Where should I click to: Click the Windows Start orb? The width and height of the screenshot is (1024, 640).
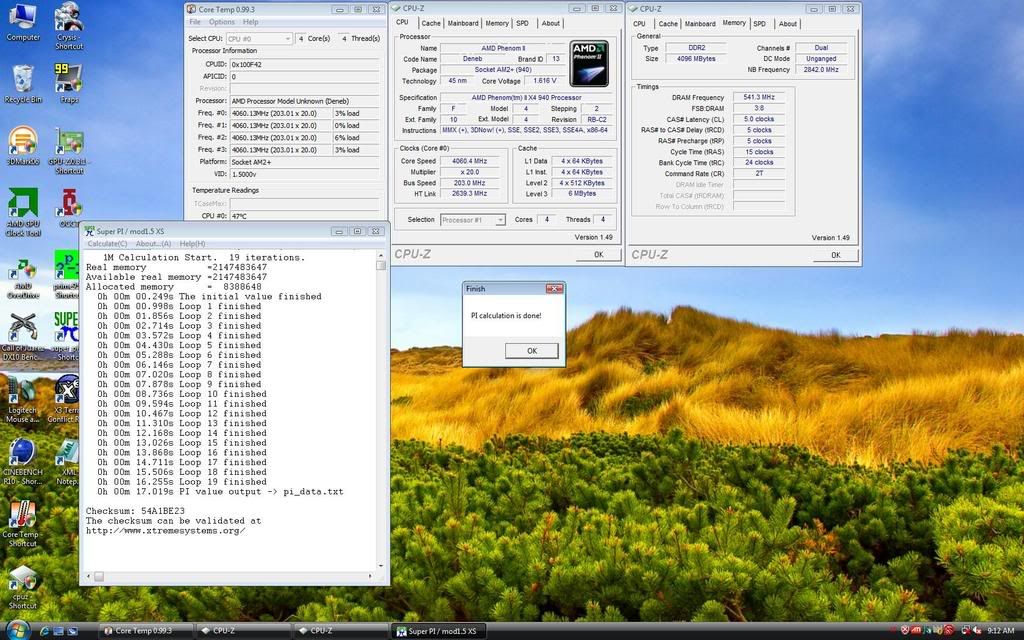tap(18, 629)
